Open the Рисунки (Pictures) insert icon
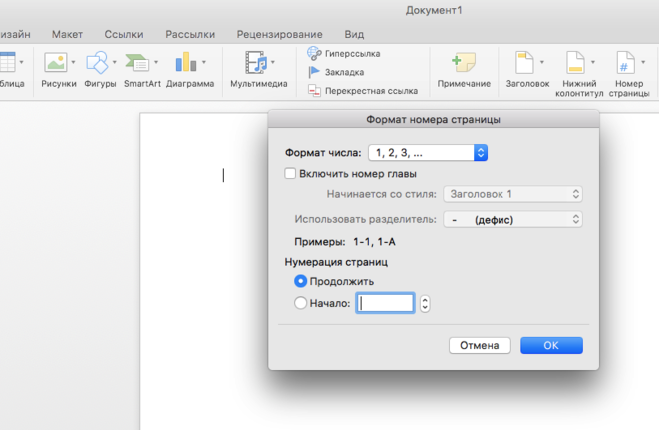This screenshot has height=430, width=659. point(56,63)
